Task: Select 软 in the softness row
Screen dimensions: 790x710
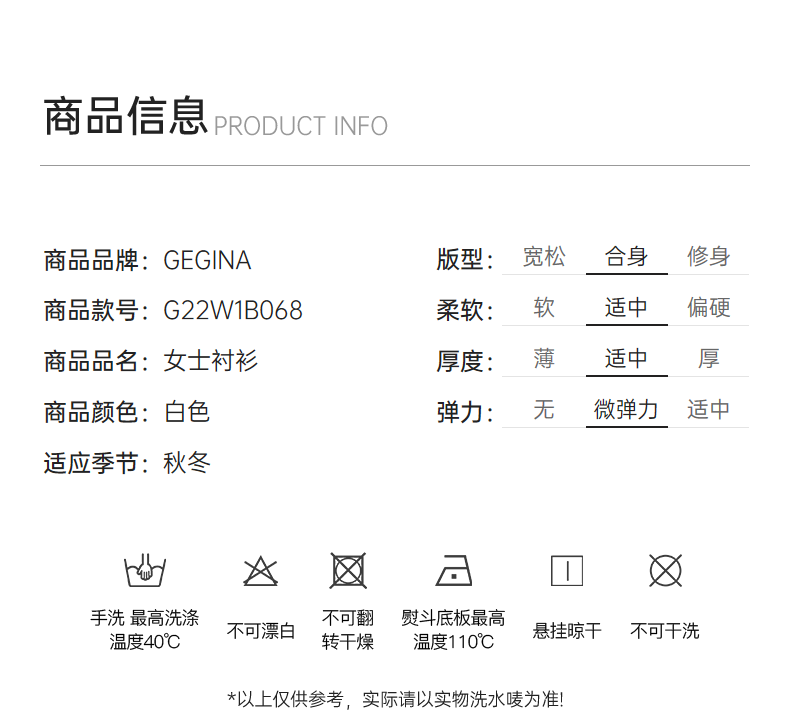Action: coord(544,308)
